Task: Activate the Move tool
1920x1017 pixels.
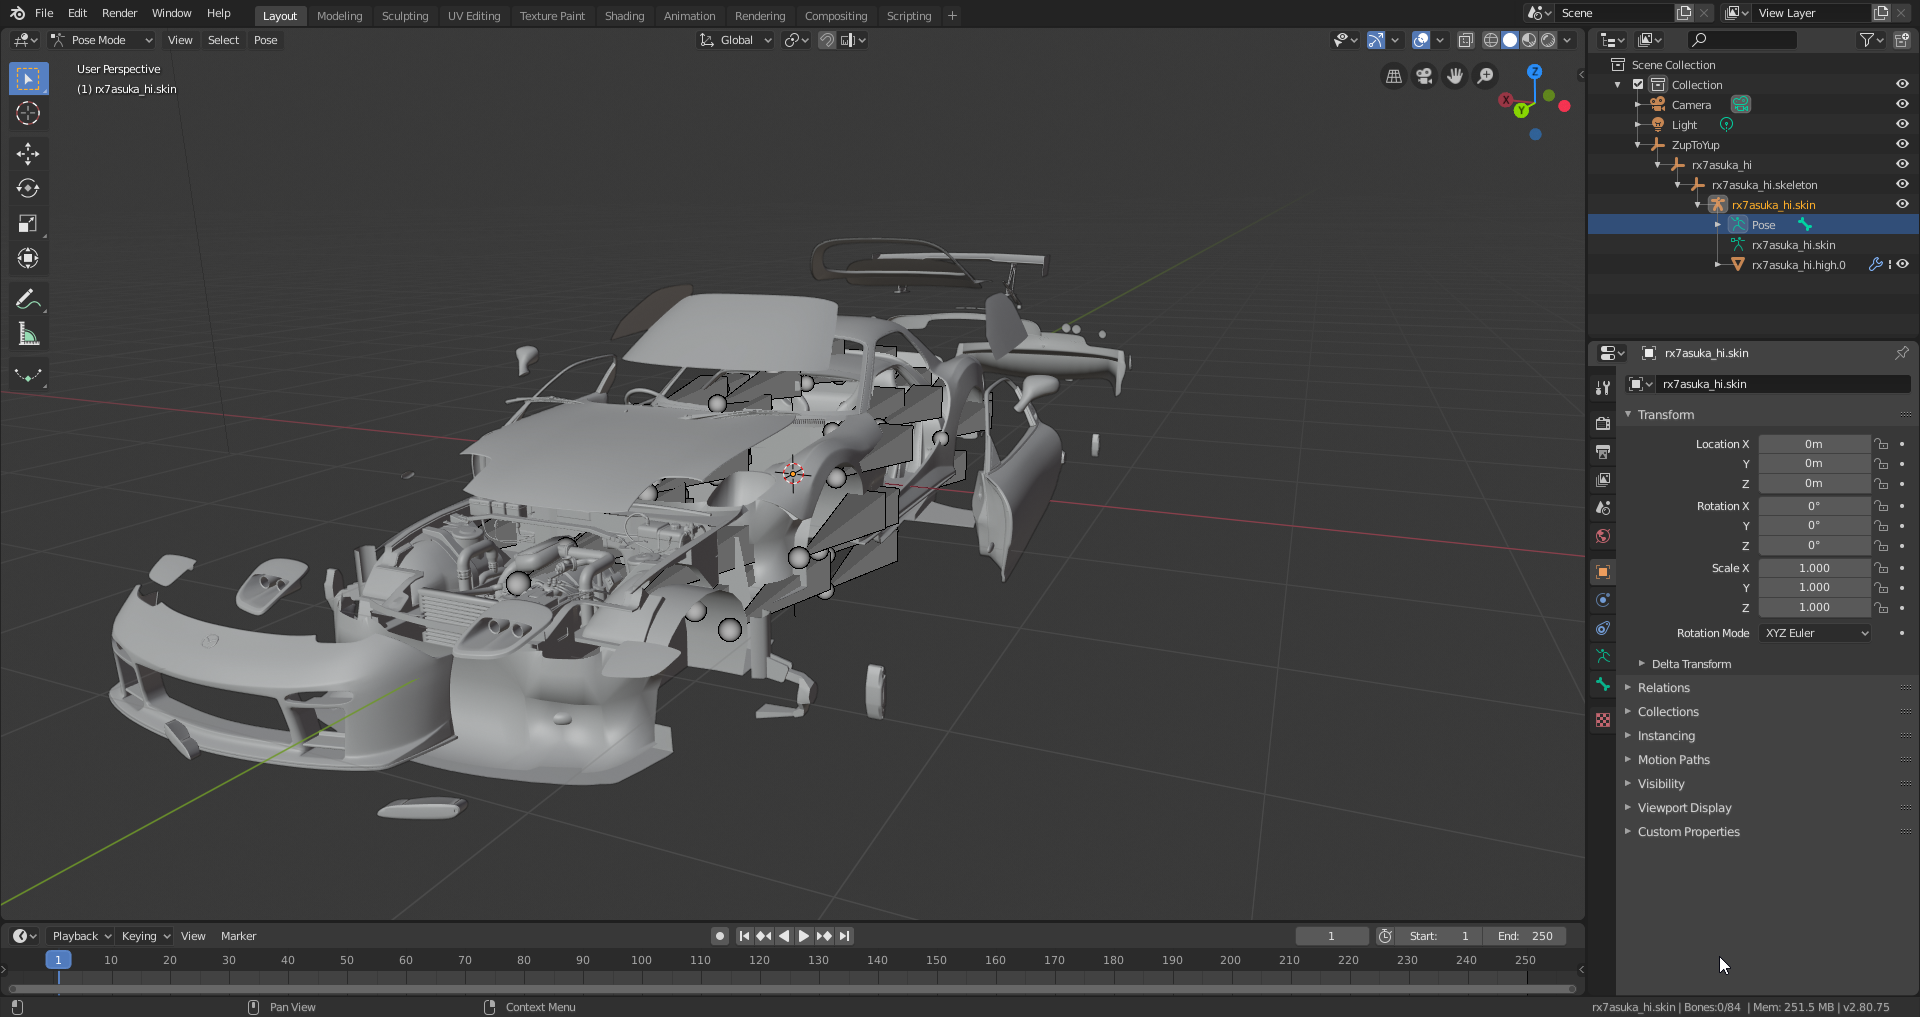Action: click(28, 153)
